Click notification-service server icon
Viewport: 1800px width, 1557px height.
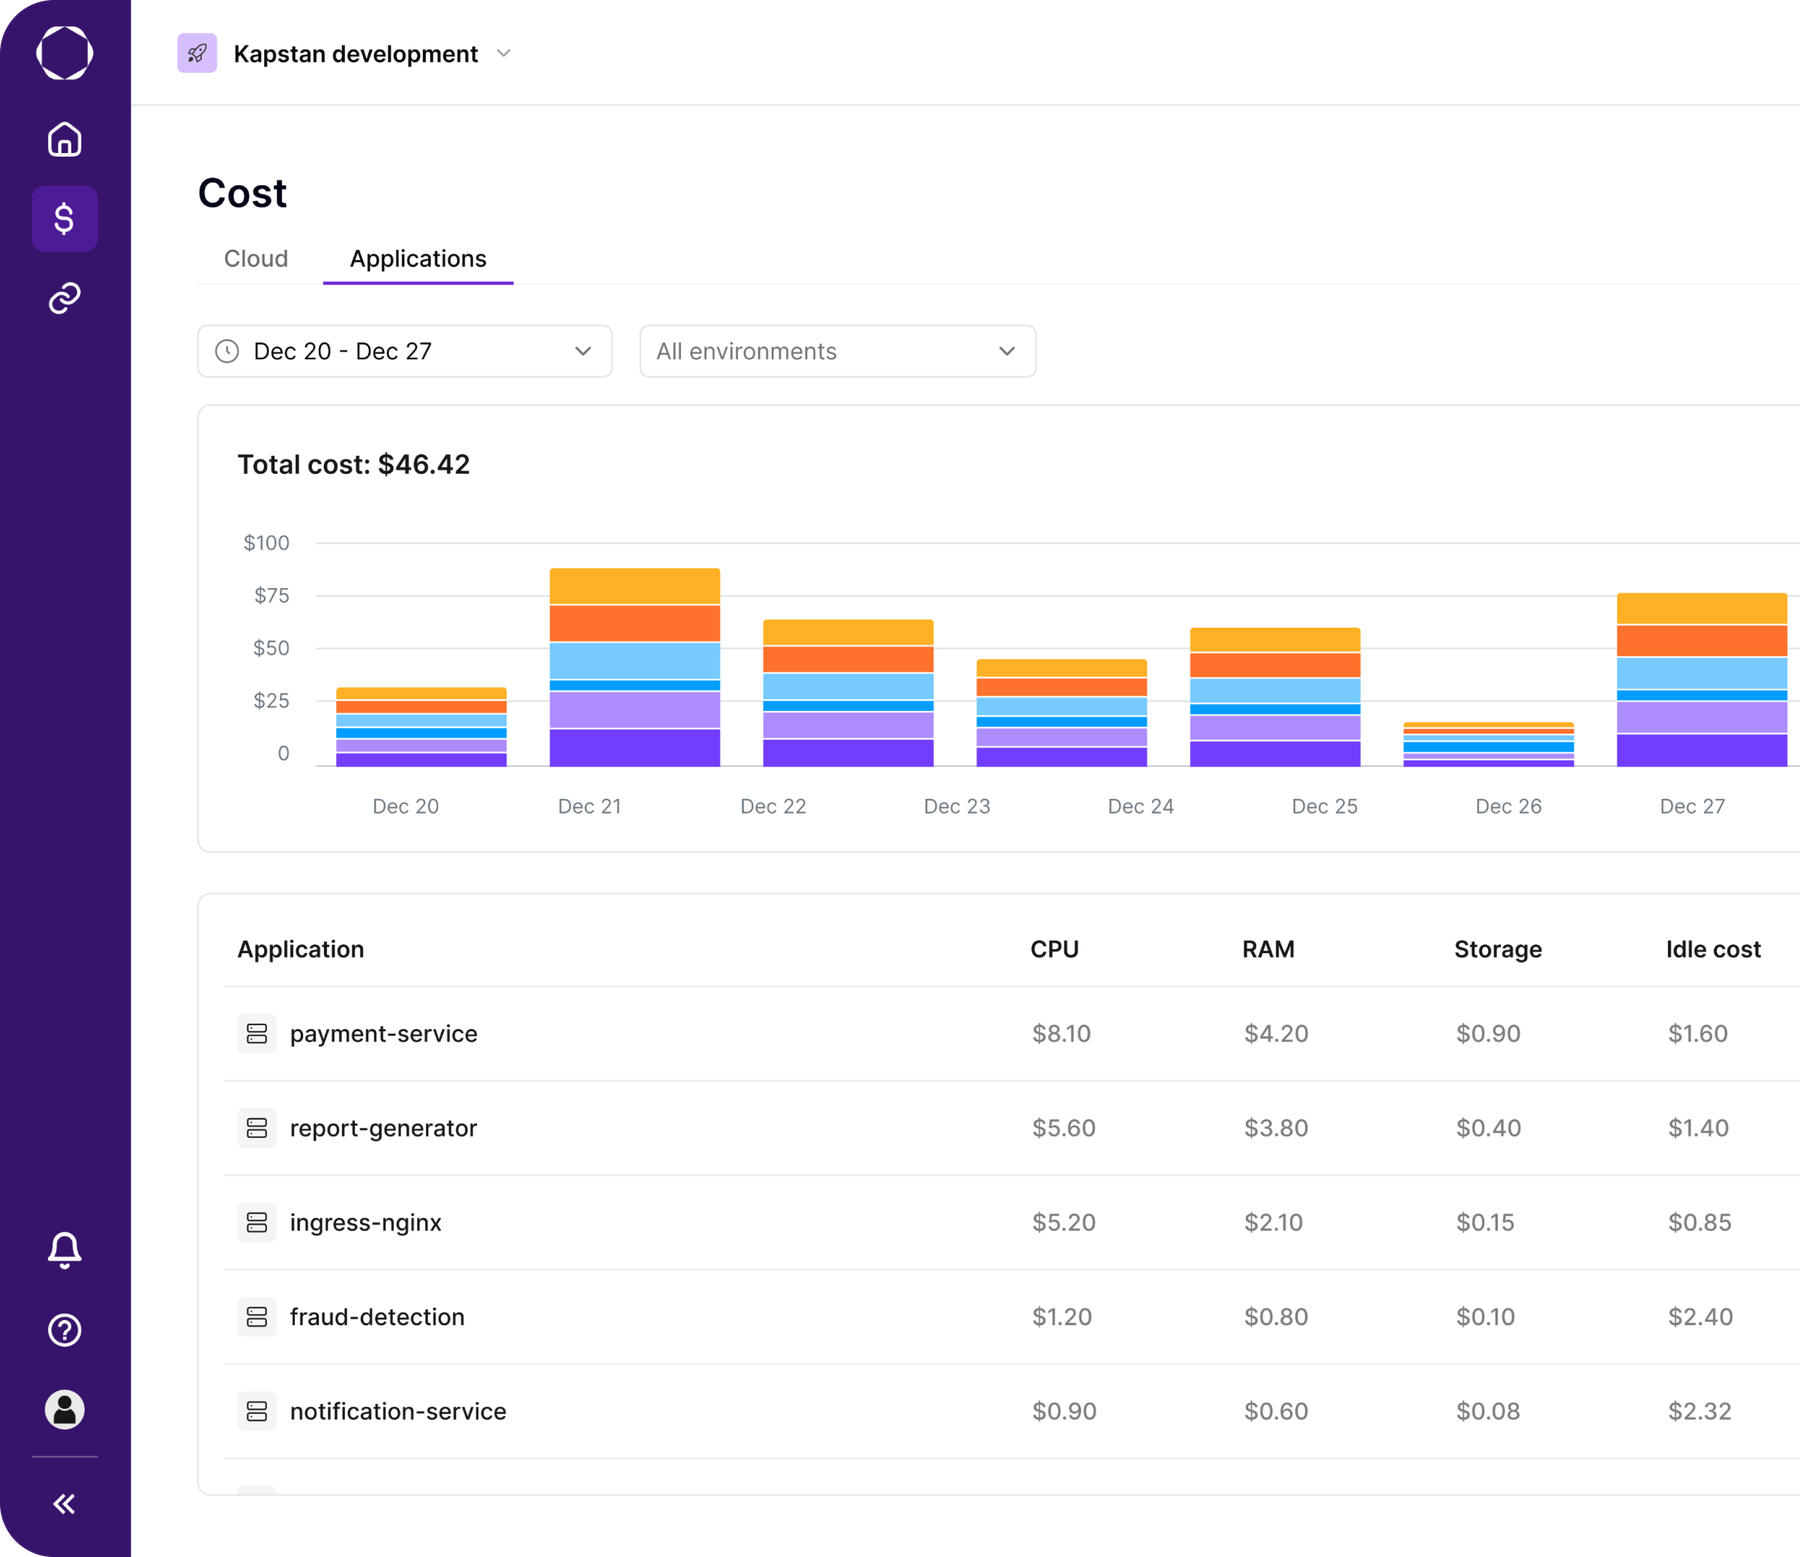[x=257, y=1411]
